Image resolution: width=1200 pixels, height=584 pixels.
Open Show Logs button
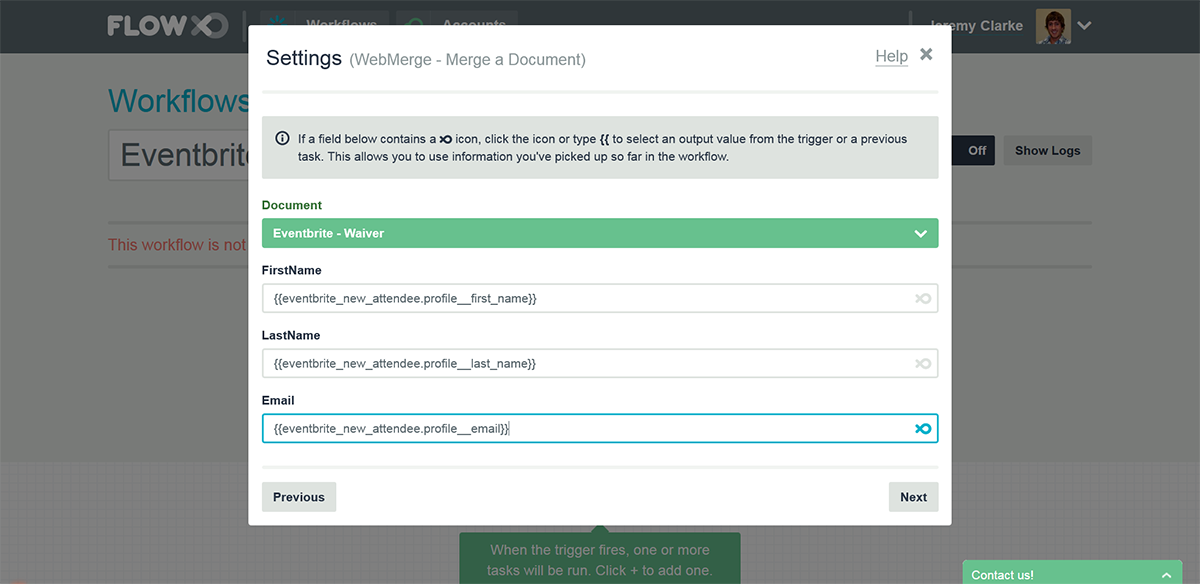pos(1048,151)
